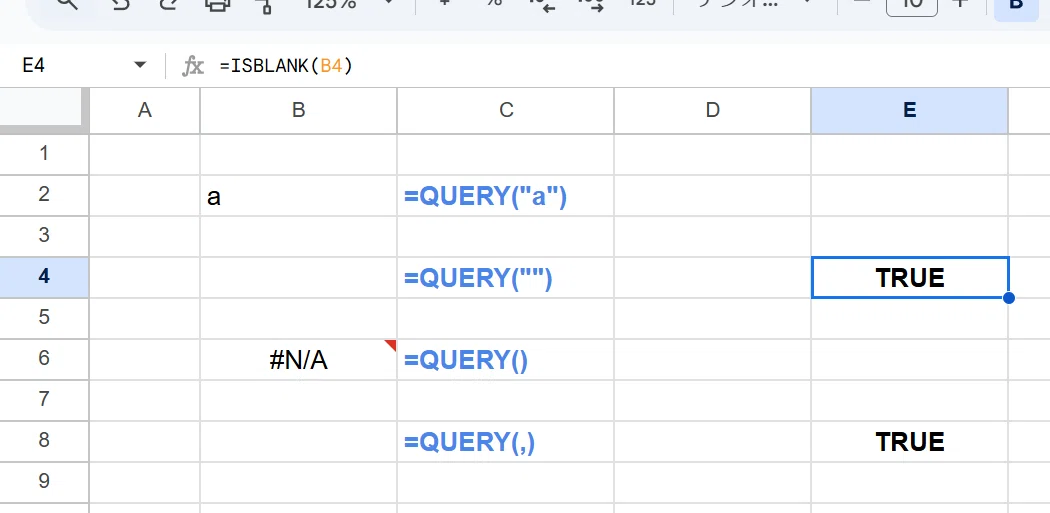
Task: Print the spreadsheet
Action: pyautogui.click(x=217, y=3)
